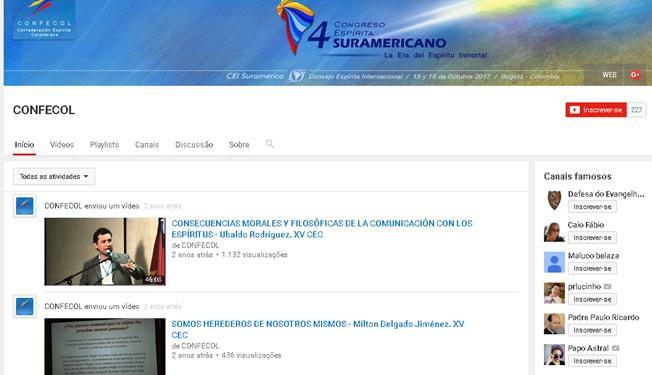Click CONFECOL avatar beside first upload

(x=25, y=206)
